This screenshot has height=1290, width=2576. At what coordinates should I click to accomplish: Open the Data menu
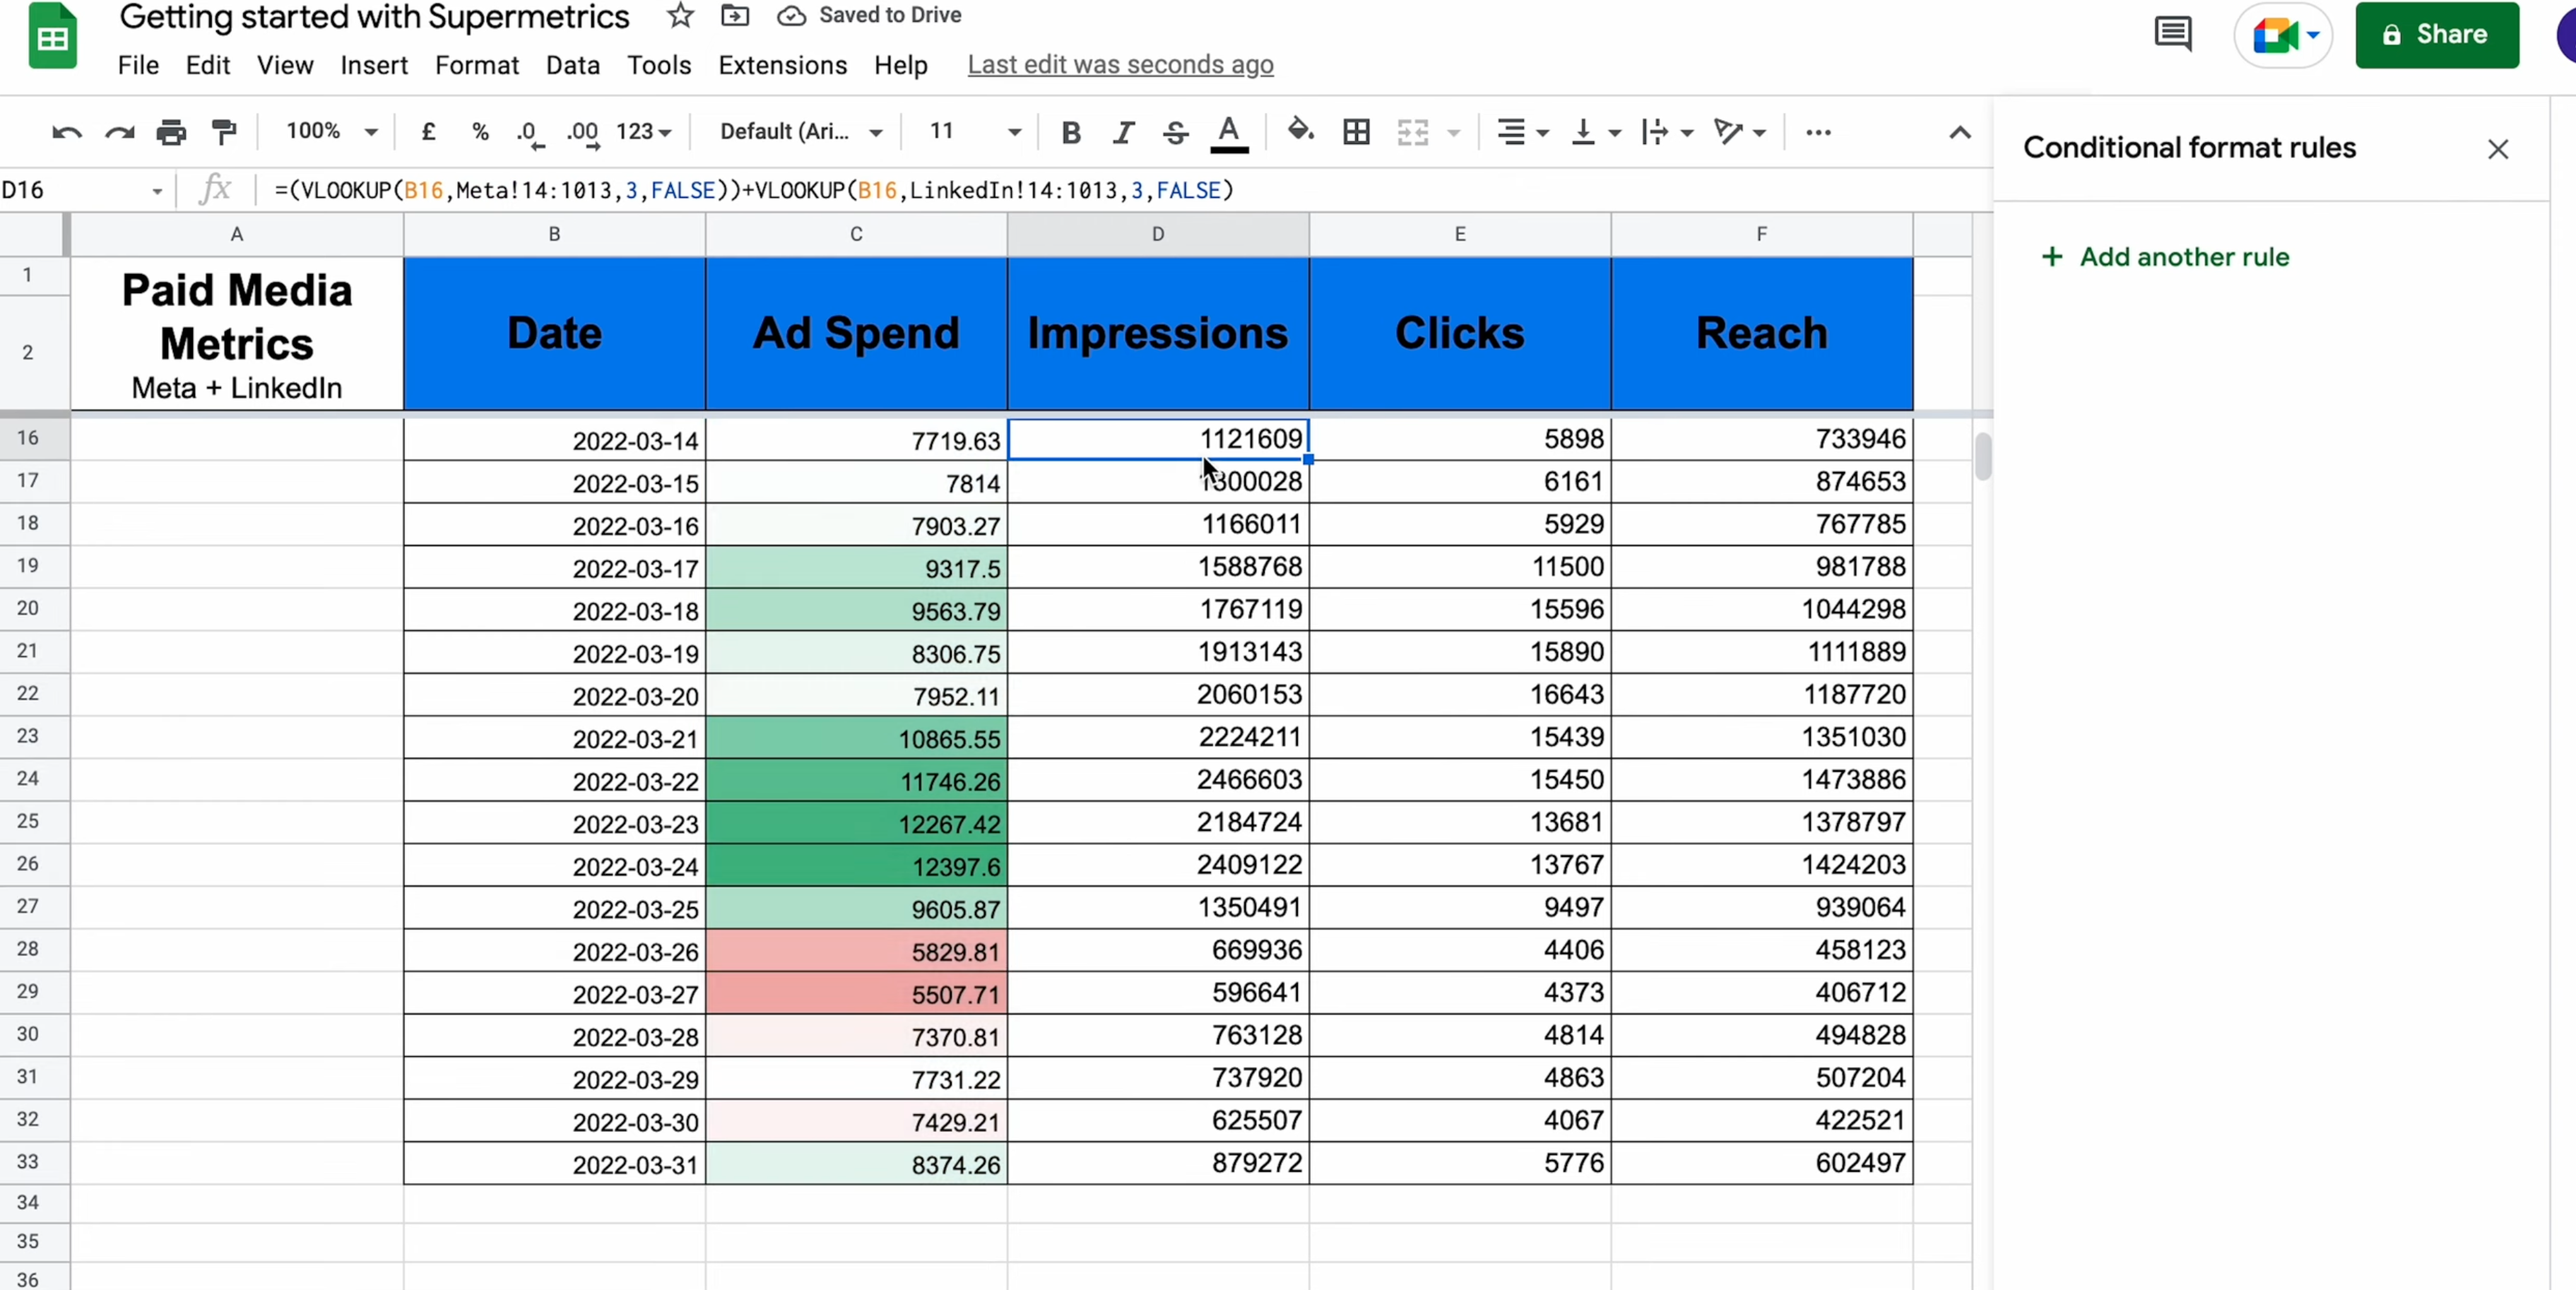click(x=572, y=65)
